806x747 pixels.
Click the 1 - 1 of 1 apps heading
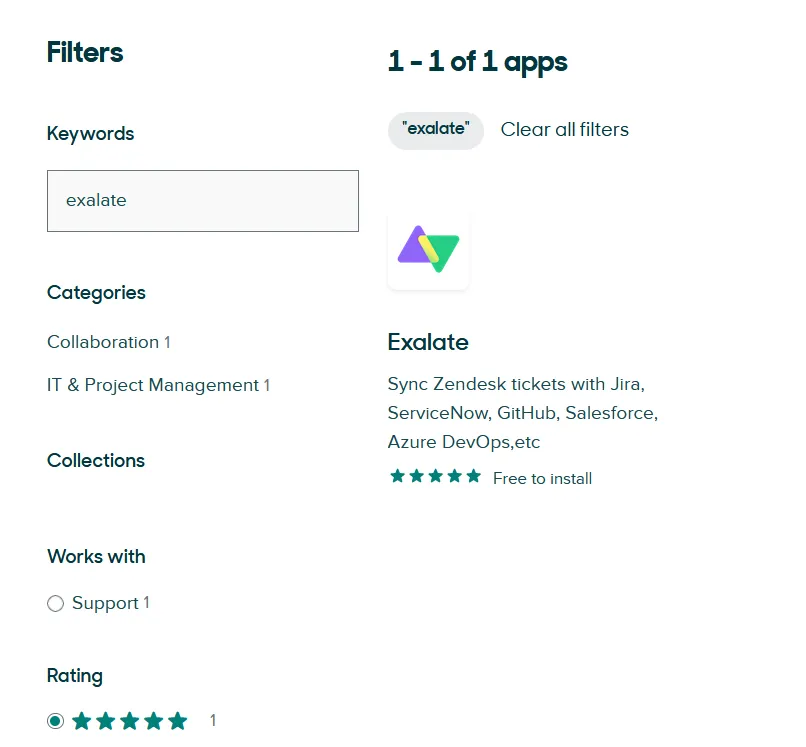[478, 62]
